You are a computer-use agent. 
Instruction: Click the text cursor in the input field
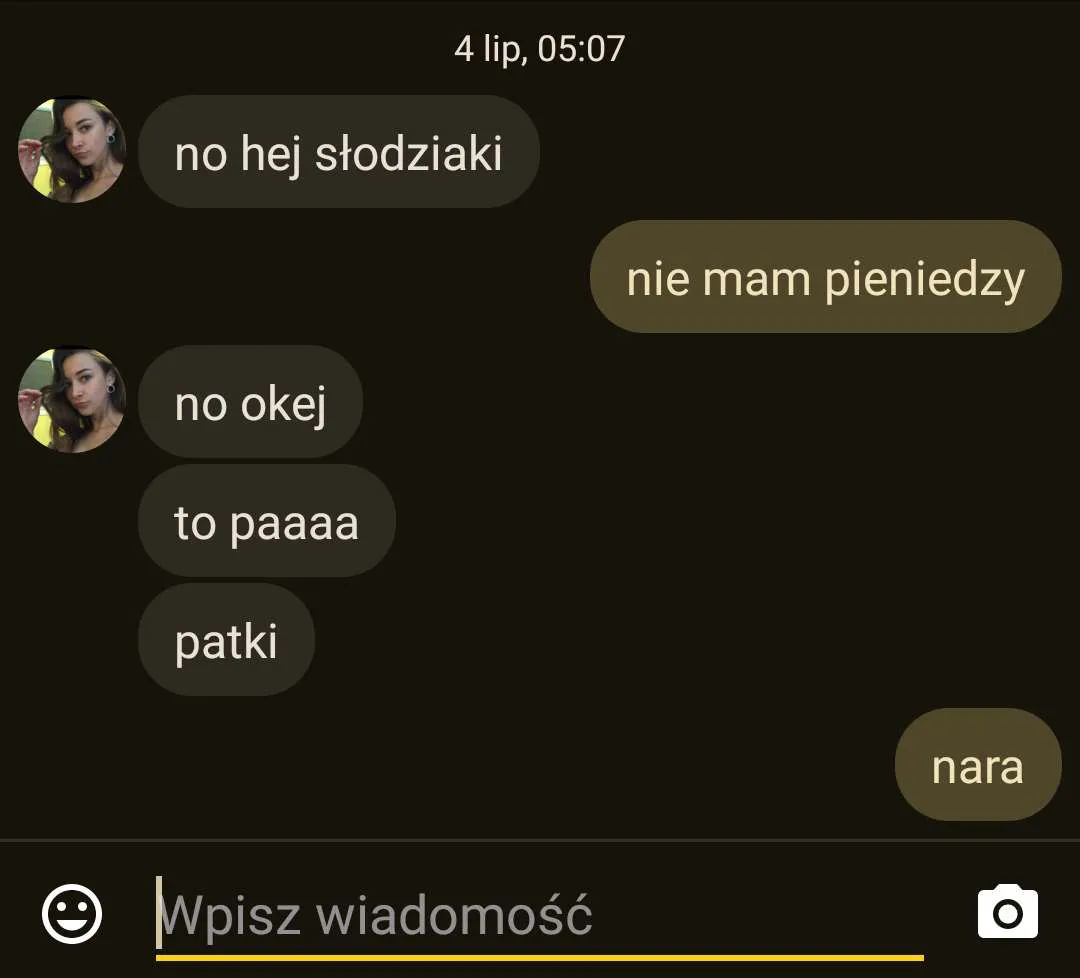(x=159, y=913)
